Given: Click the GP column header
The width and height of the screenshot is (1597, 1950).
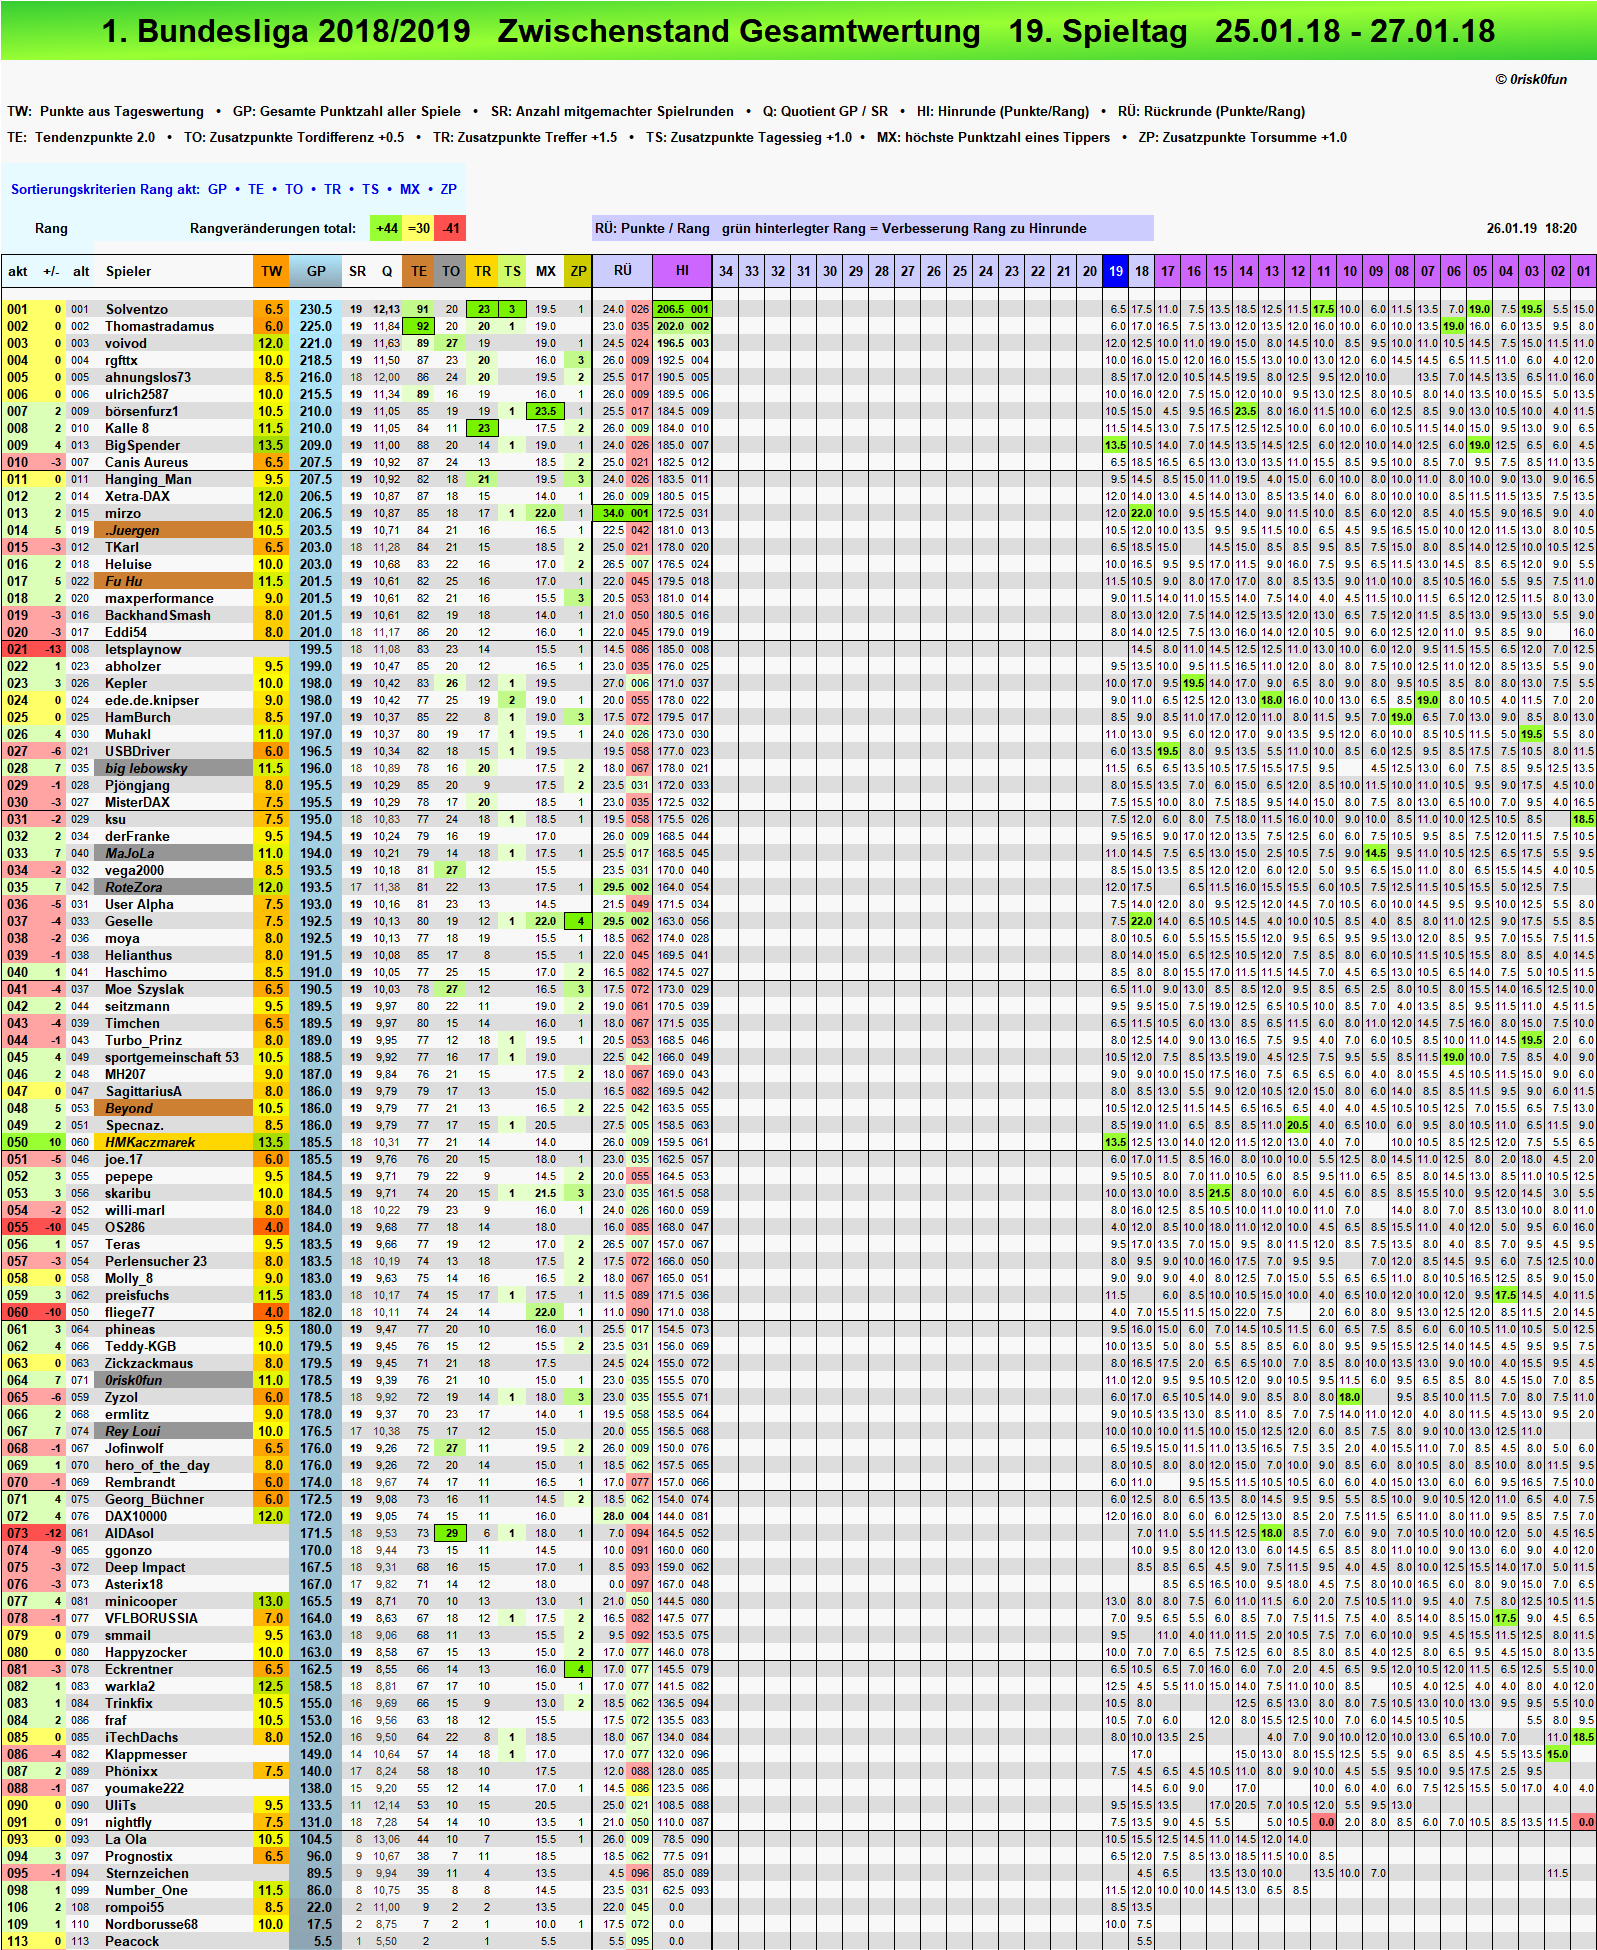Looking at the screenshot, I should [316, 271].
